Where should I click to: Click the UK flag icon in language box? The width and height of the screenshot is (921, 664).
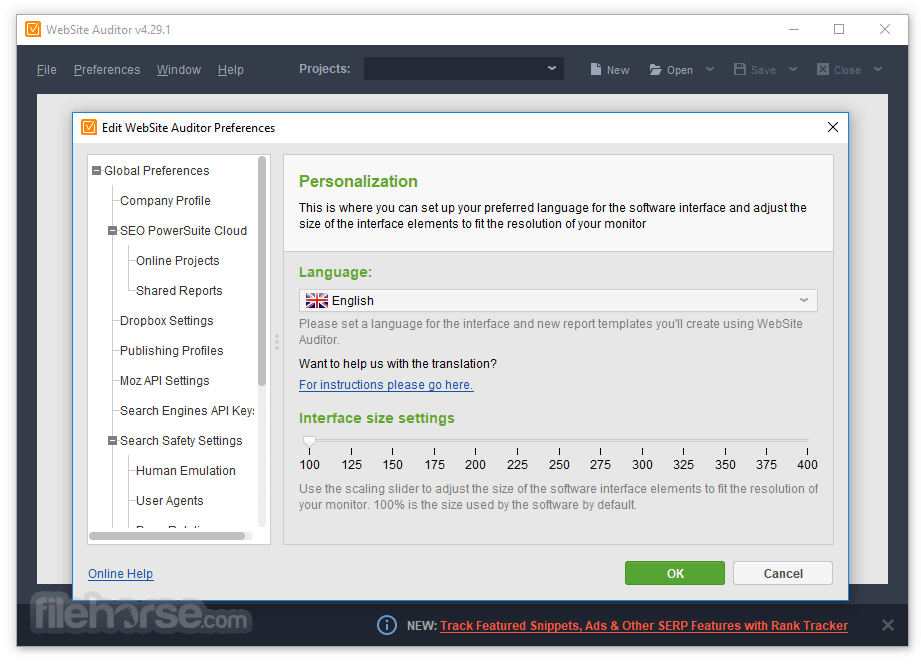coord(317,300)
